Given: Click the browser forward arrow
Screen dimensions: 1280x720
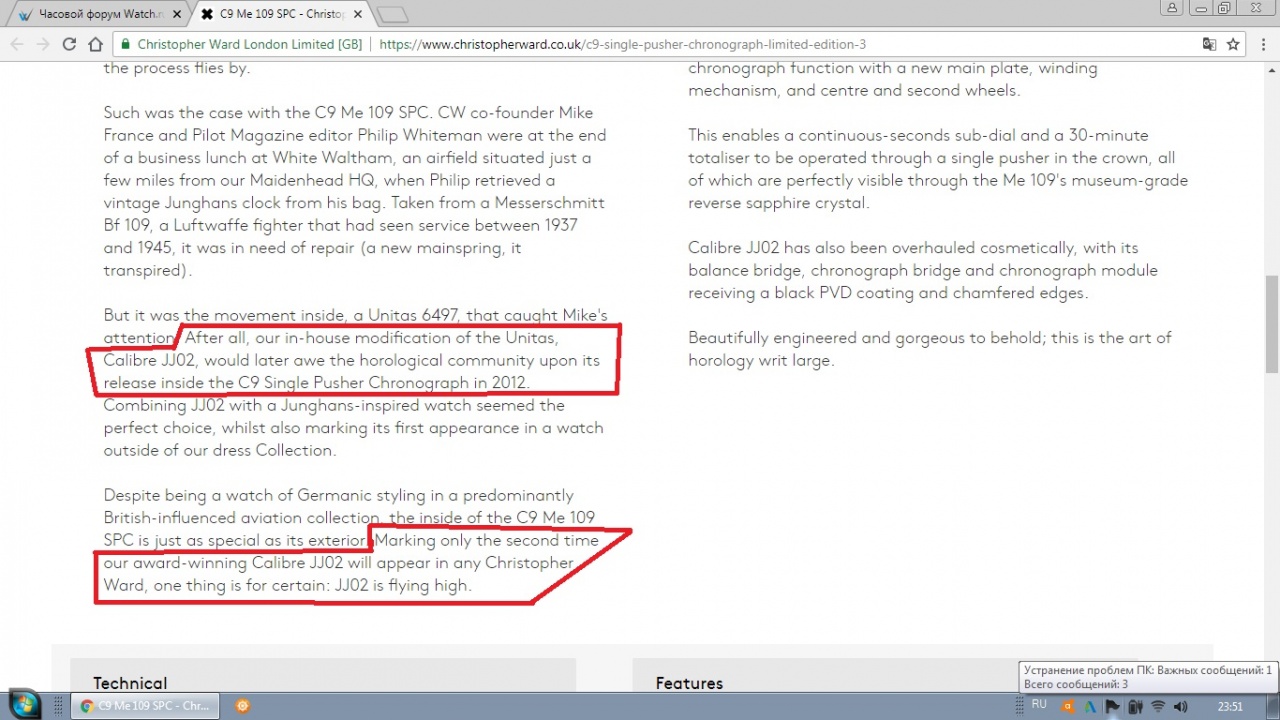Looking at the screenshot, I should [x=42, y=44].
